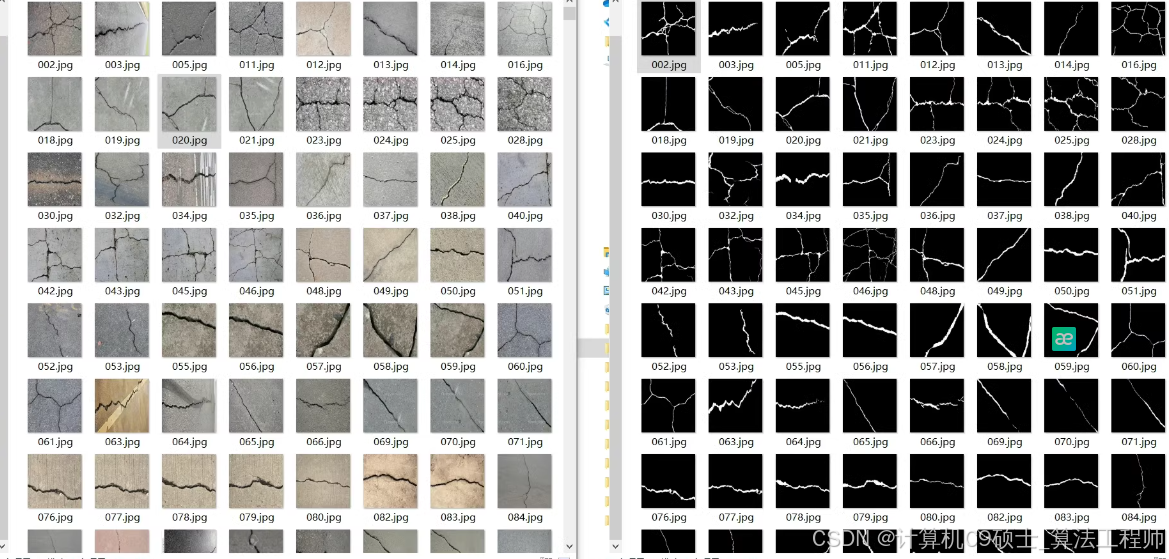Viewport: 1169px width, 559px height.
Task: Click right window navigation pane scroll-down arrow
Action: (615, 548)
